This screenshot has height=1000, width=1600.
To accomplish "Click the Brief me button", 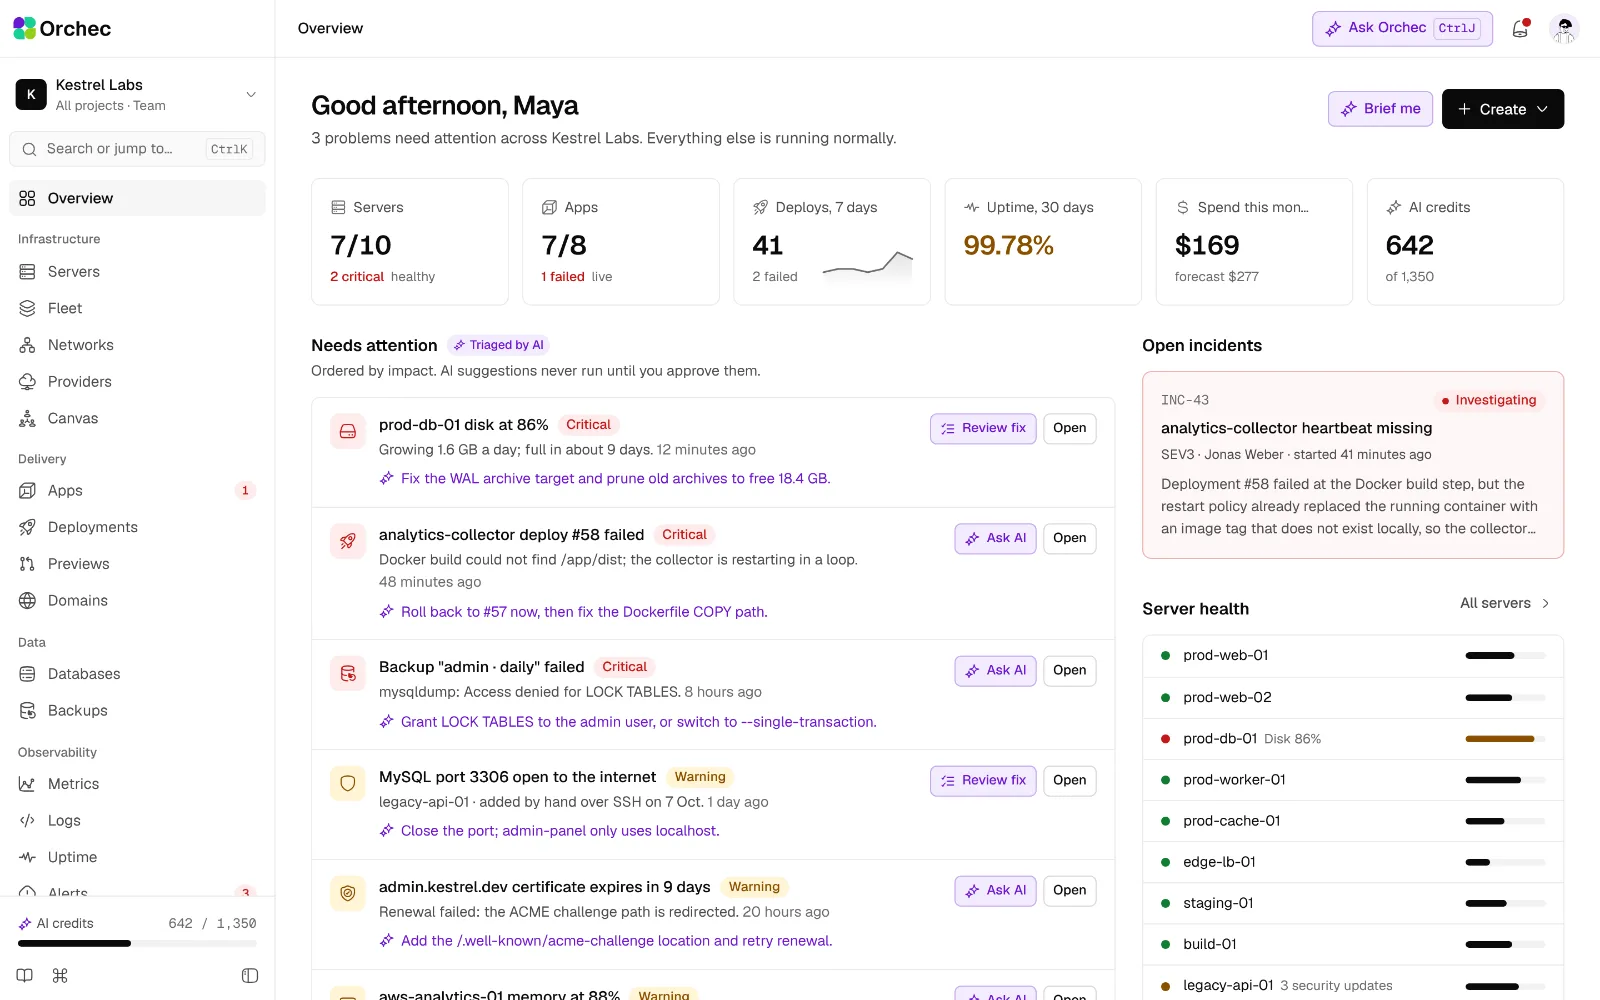I will click(x=1380, y=109).
